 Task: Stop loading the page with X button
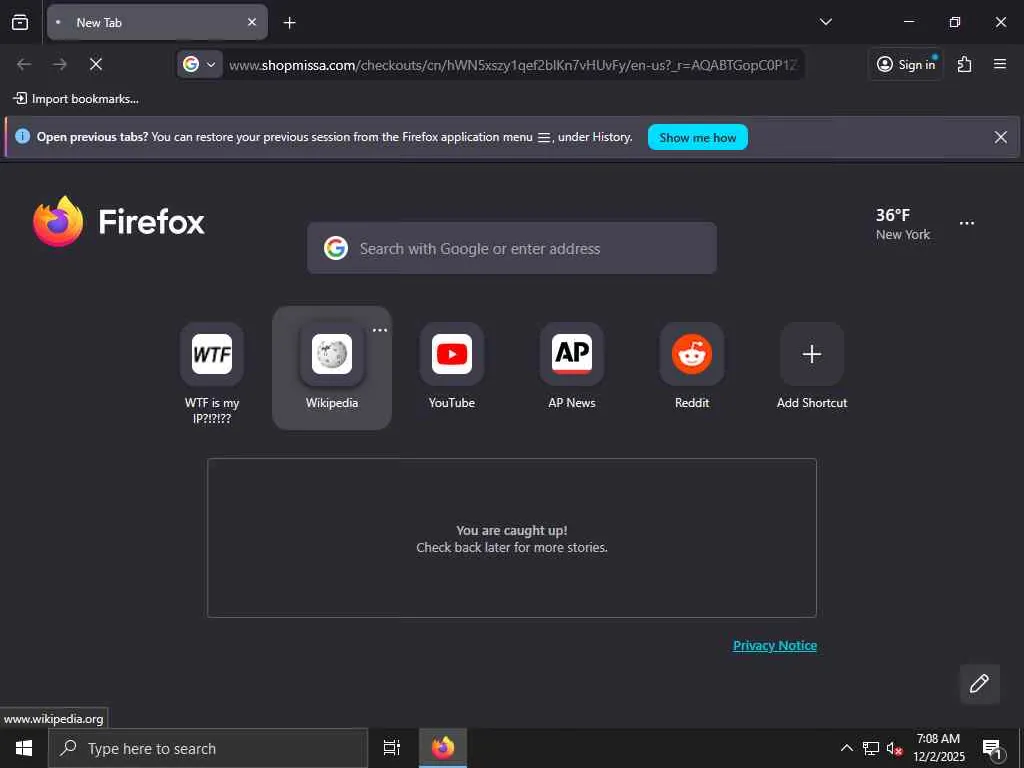tap(96, 64)
